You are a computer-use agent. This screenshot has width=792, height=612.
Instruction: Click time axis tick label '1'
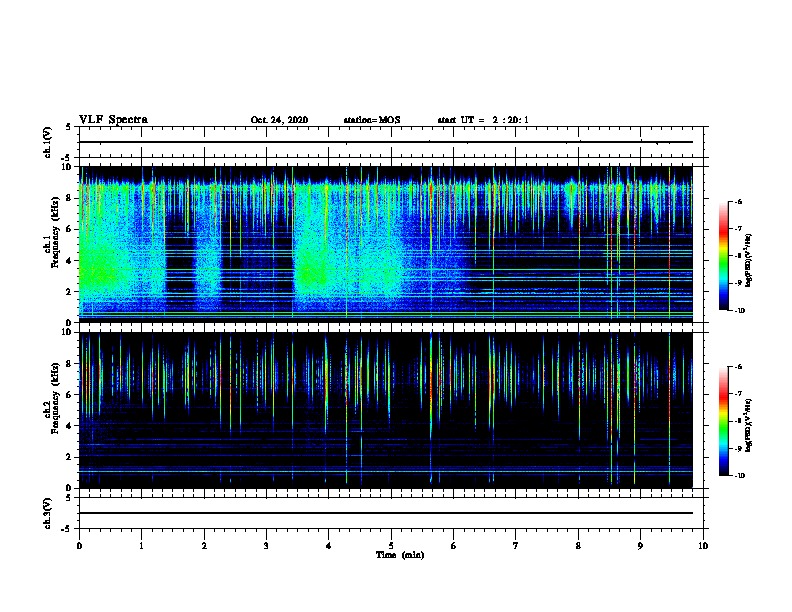pos(141,546)
